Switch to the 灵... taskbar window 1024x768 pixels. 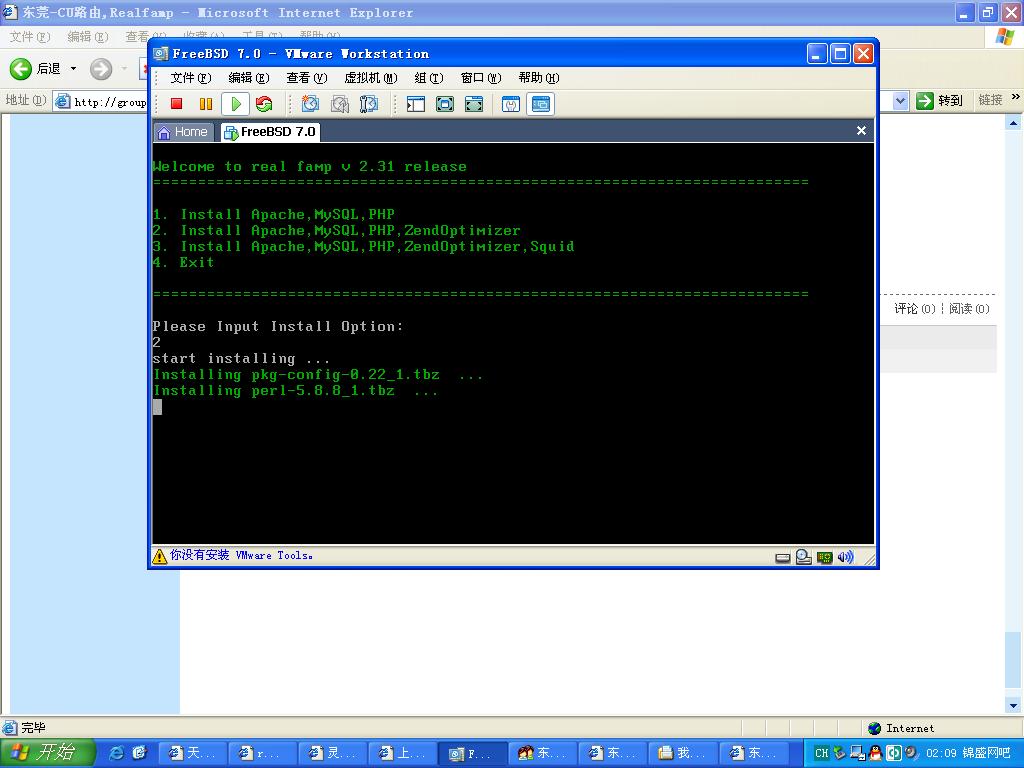(x=334, y=753)
